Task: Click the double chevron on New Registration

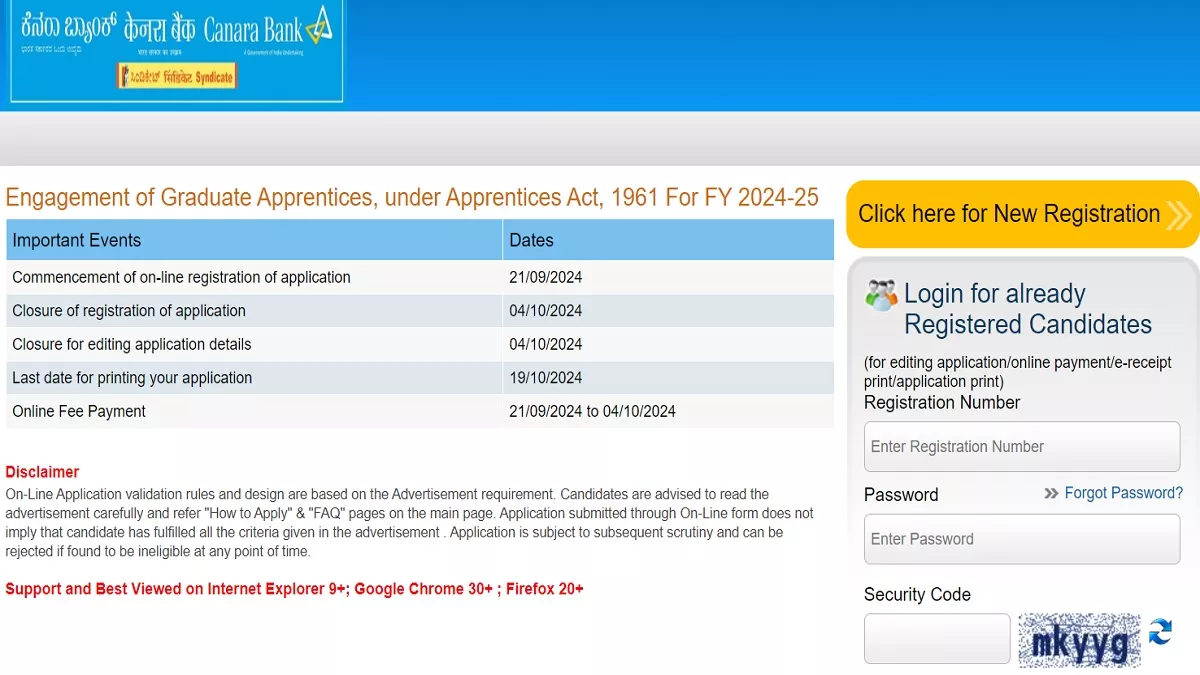Action: [1179, 215]
